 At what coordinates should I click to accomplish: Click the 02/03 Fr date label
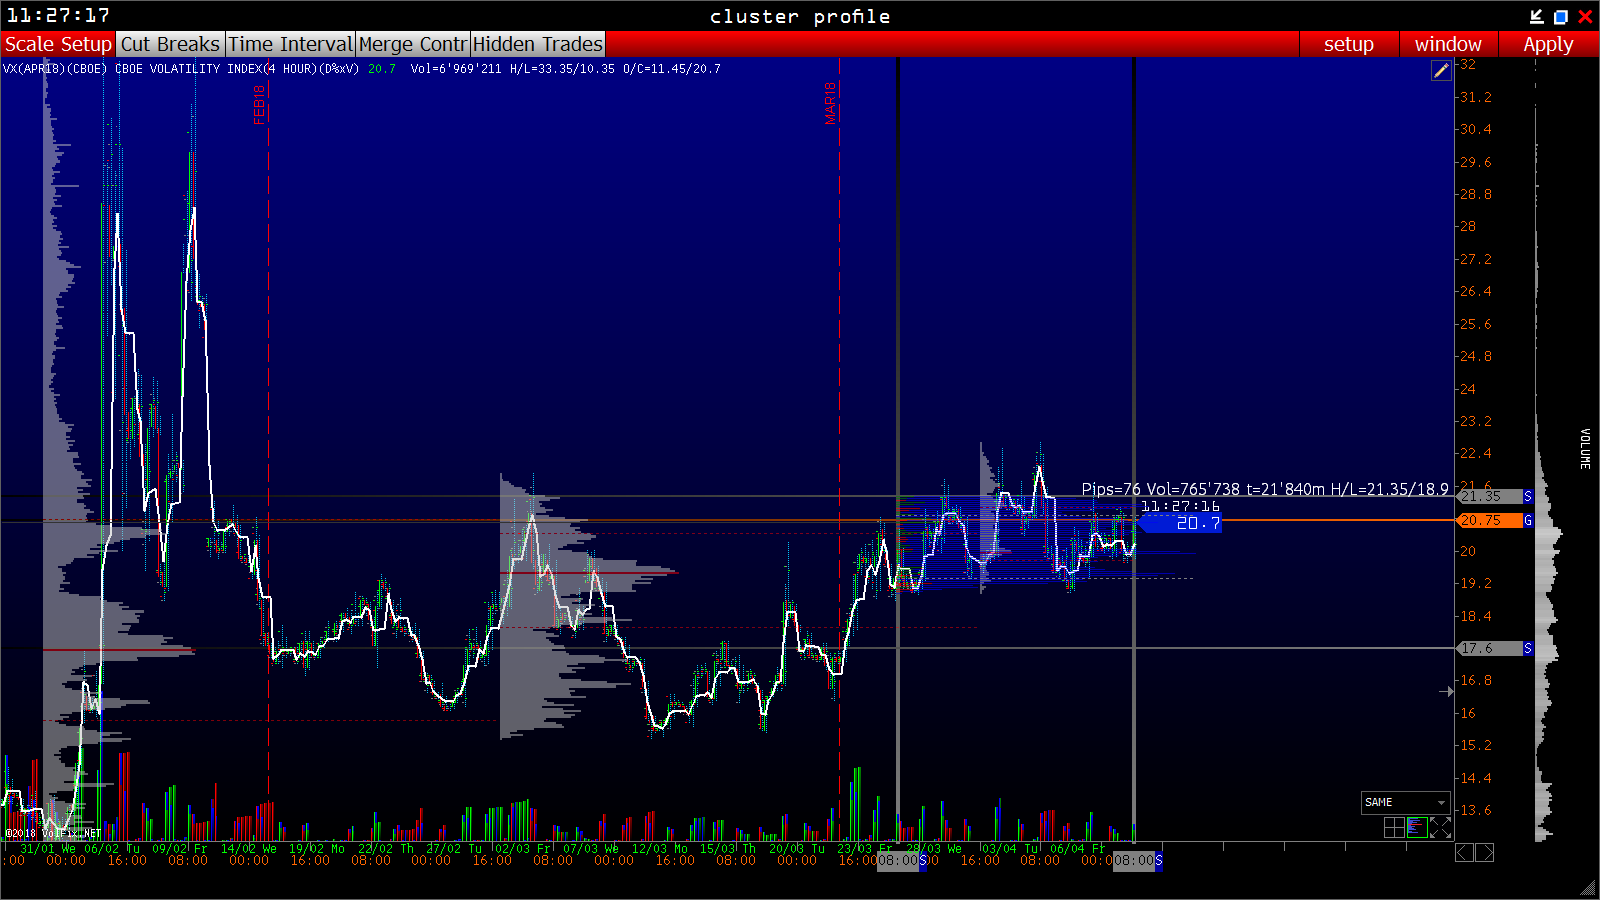523,849
